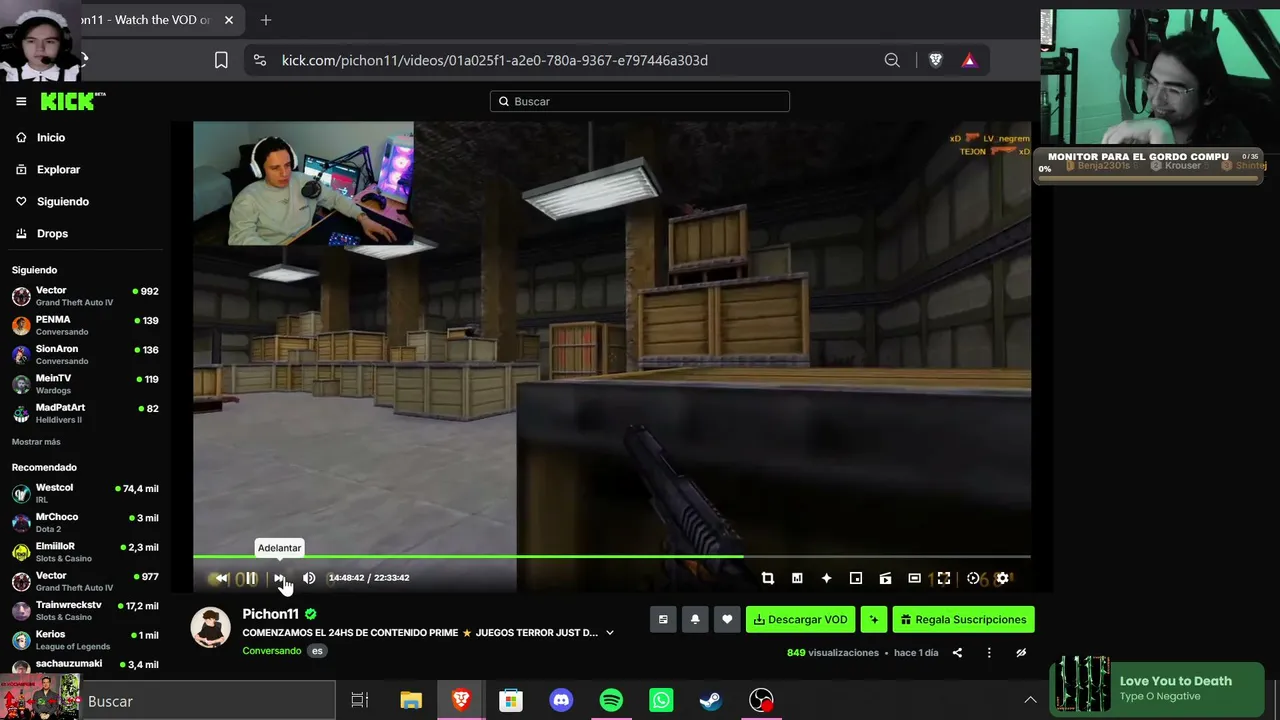
Task: Click the Buscar search field on Kick
Action: [640, 101]
